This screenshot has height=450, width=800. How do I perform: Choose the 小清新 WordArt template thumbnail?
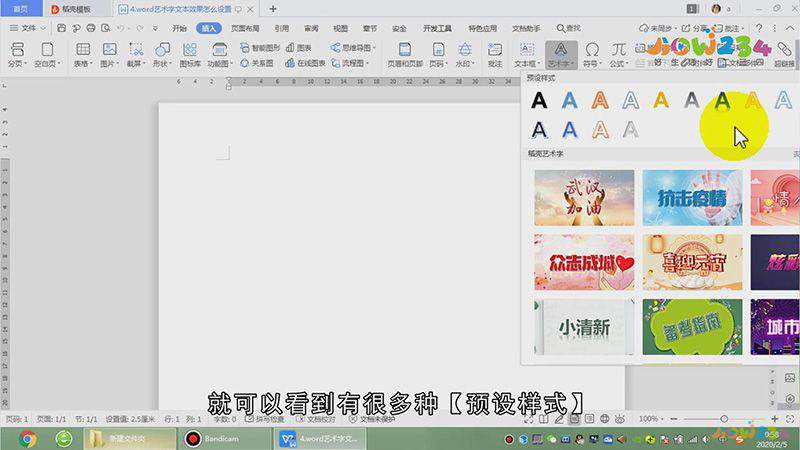pyautogui.click(x=584, y=327)
